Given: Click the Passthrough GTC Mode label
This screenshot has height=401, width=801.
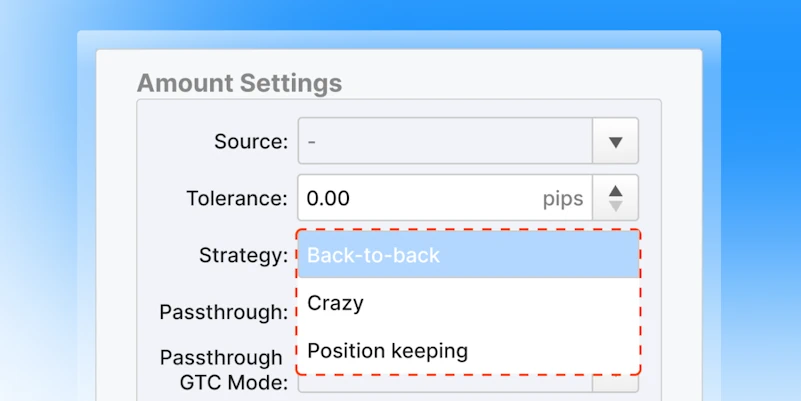Looking at the screenshot, I should tap(224, 369).
